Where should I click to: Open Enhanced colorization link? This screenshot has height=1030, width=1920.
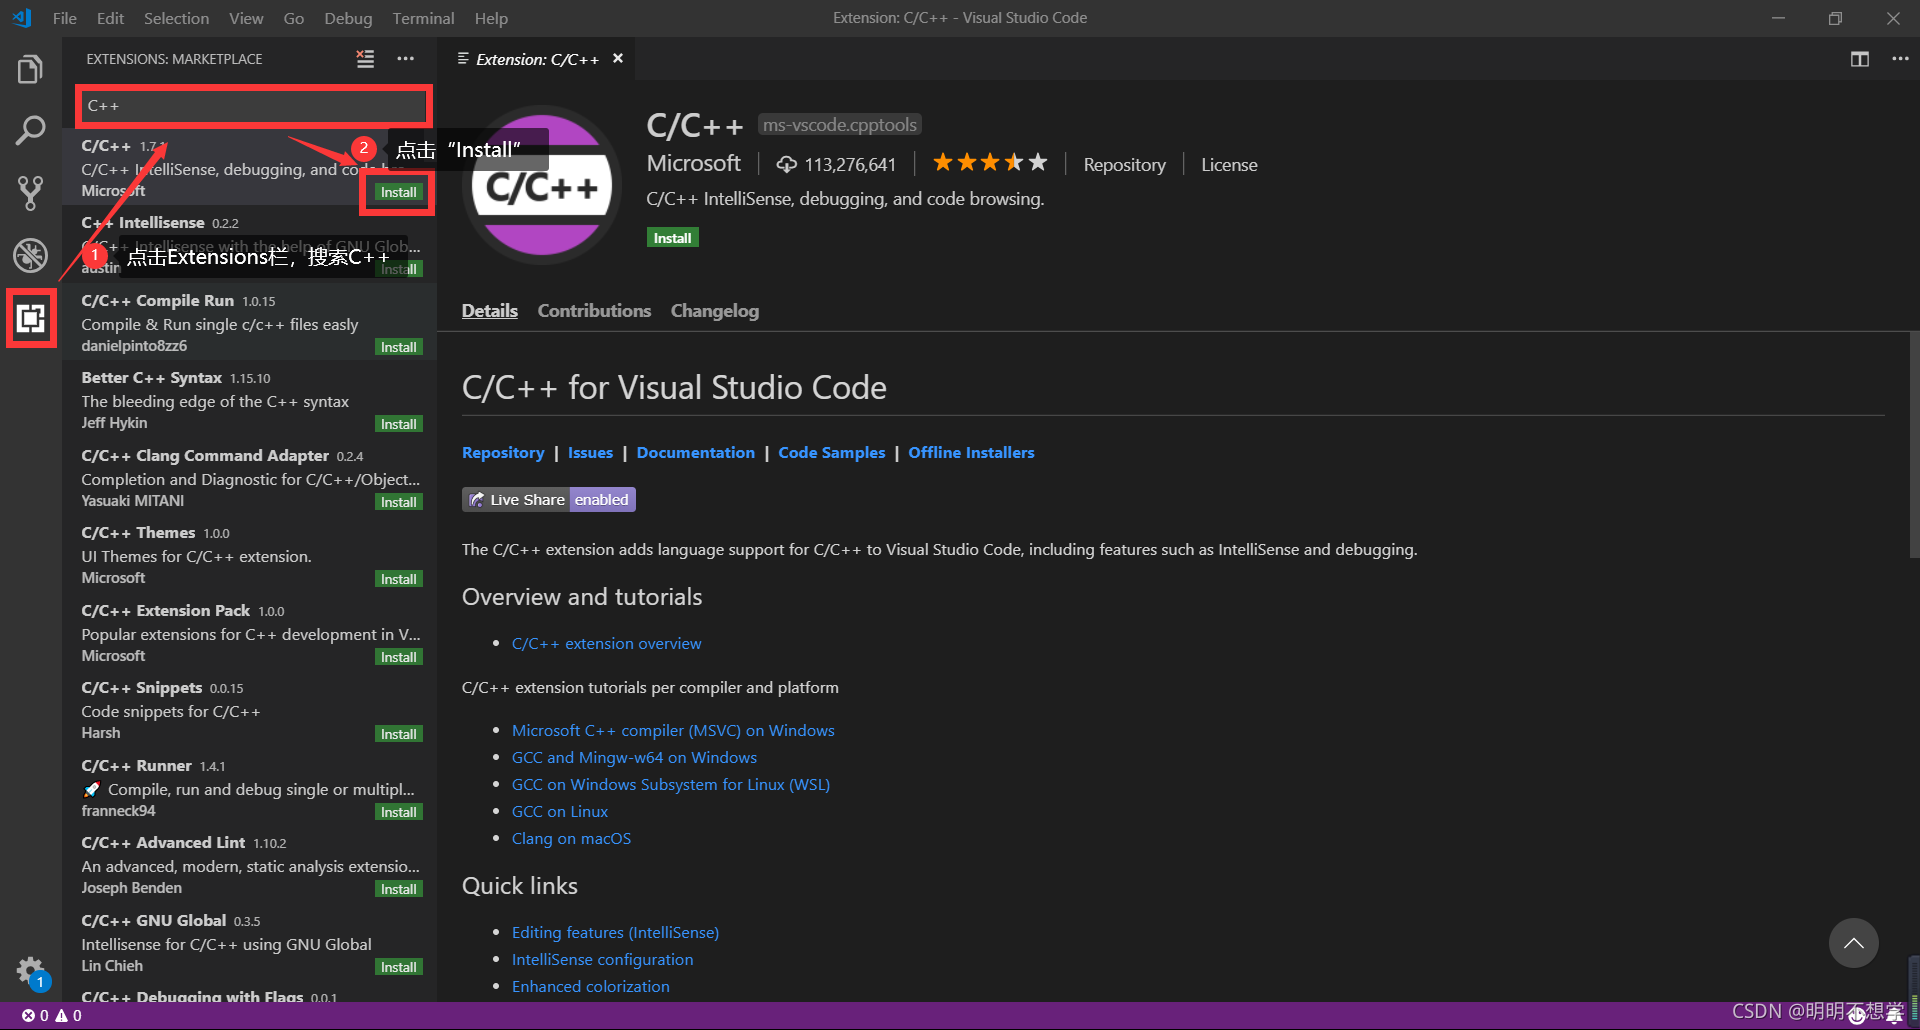pyautogui.click(x=591, y=987)
